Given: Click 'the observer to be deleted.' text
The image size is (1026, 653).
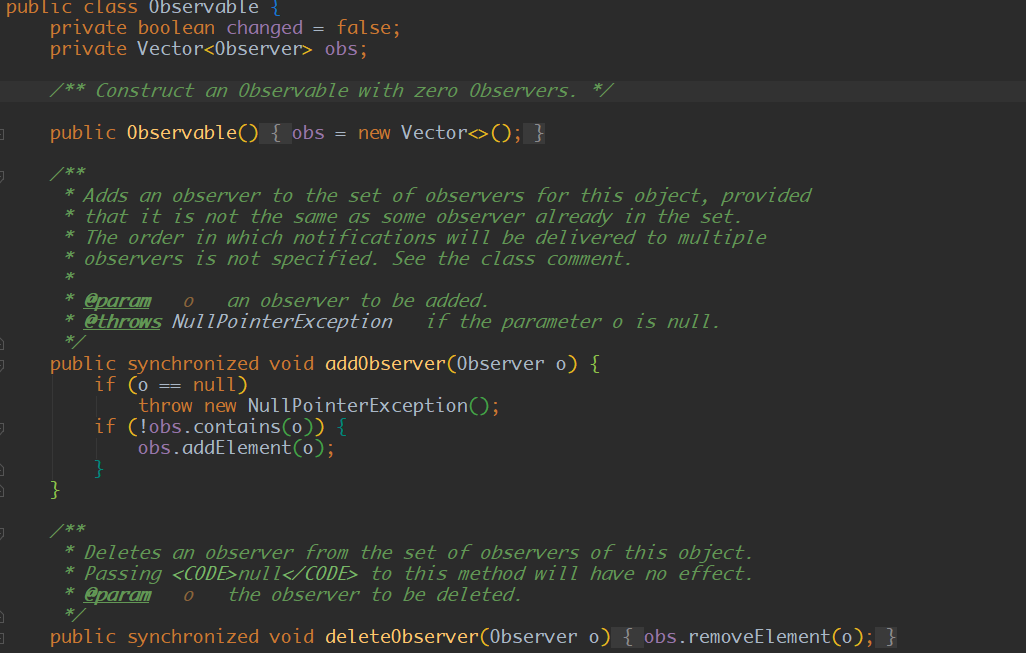Looking at the screenshot, I should pyautogui.click(x=374, y=595).
